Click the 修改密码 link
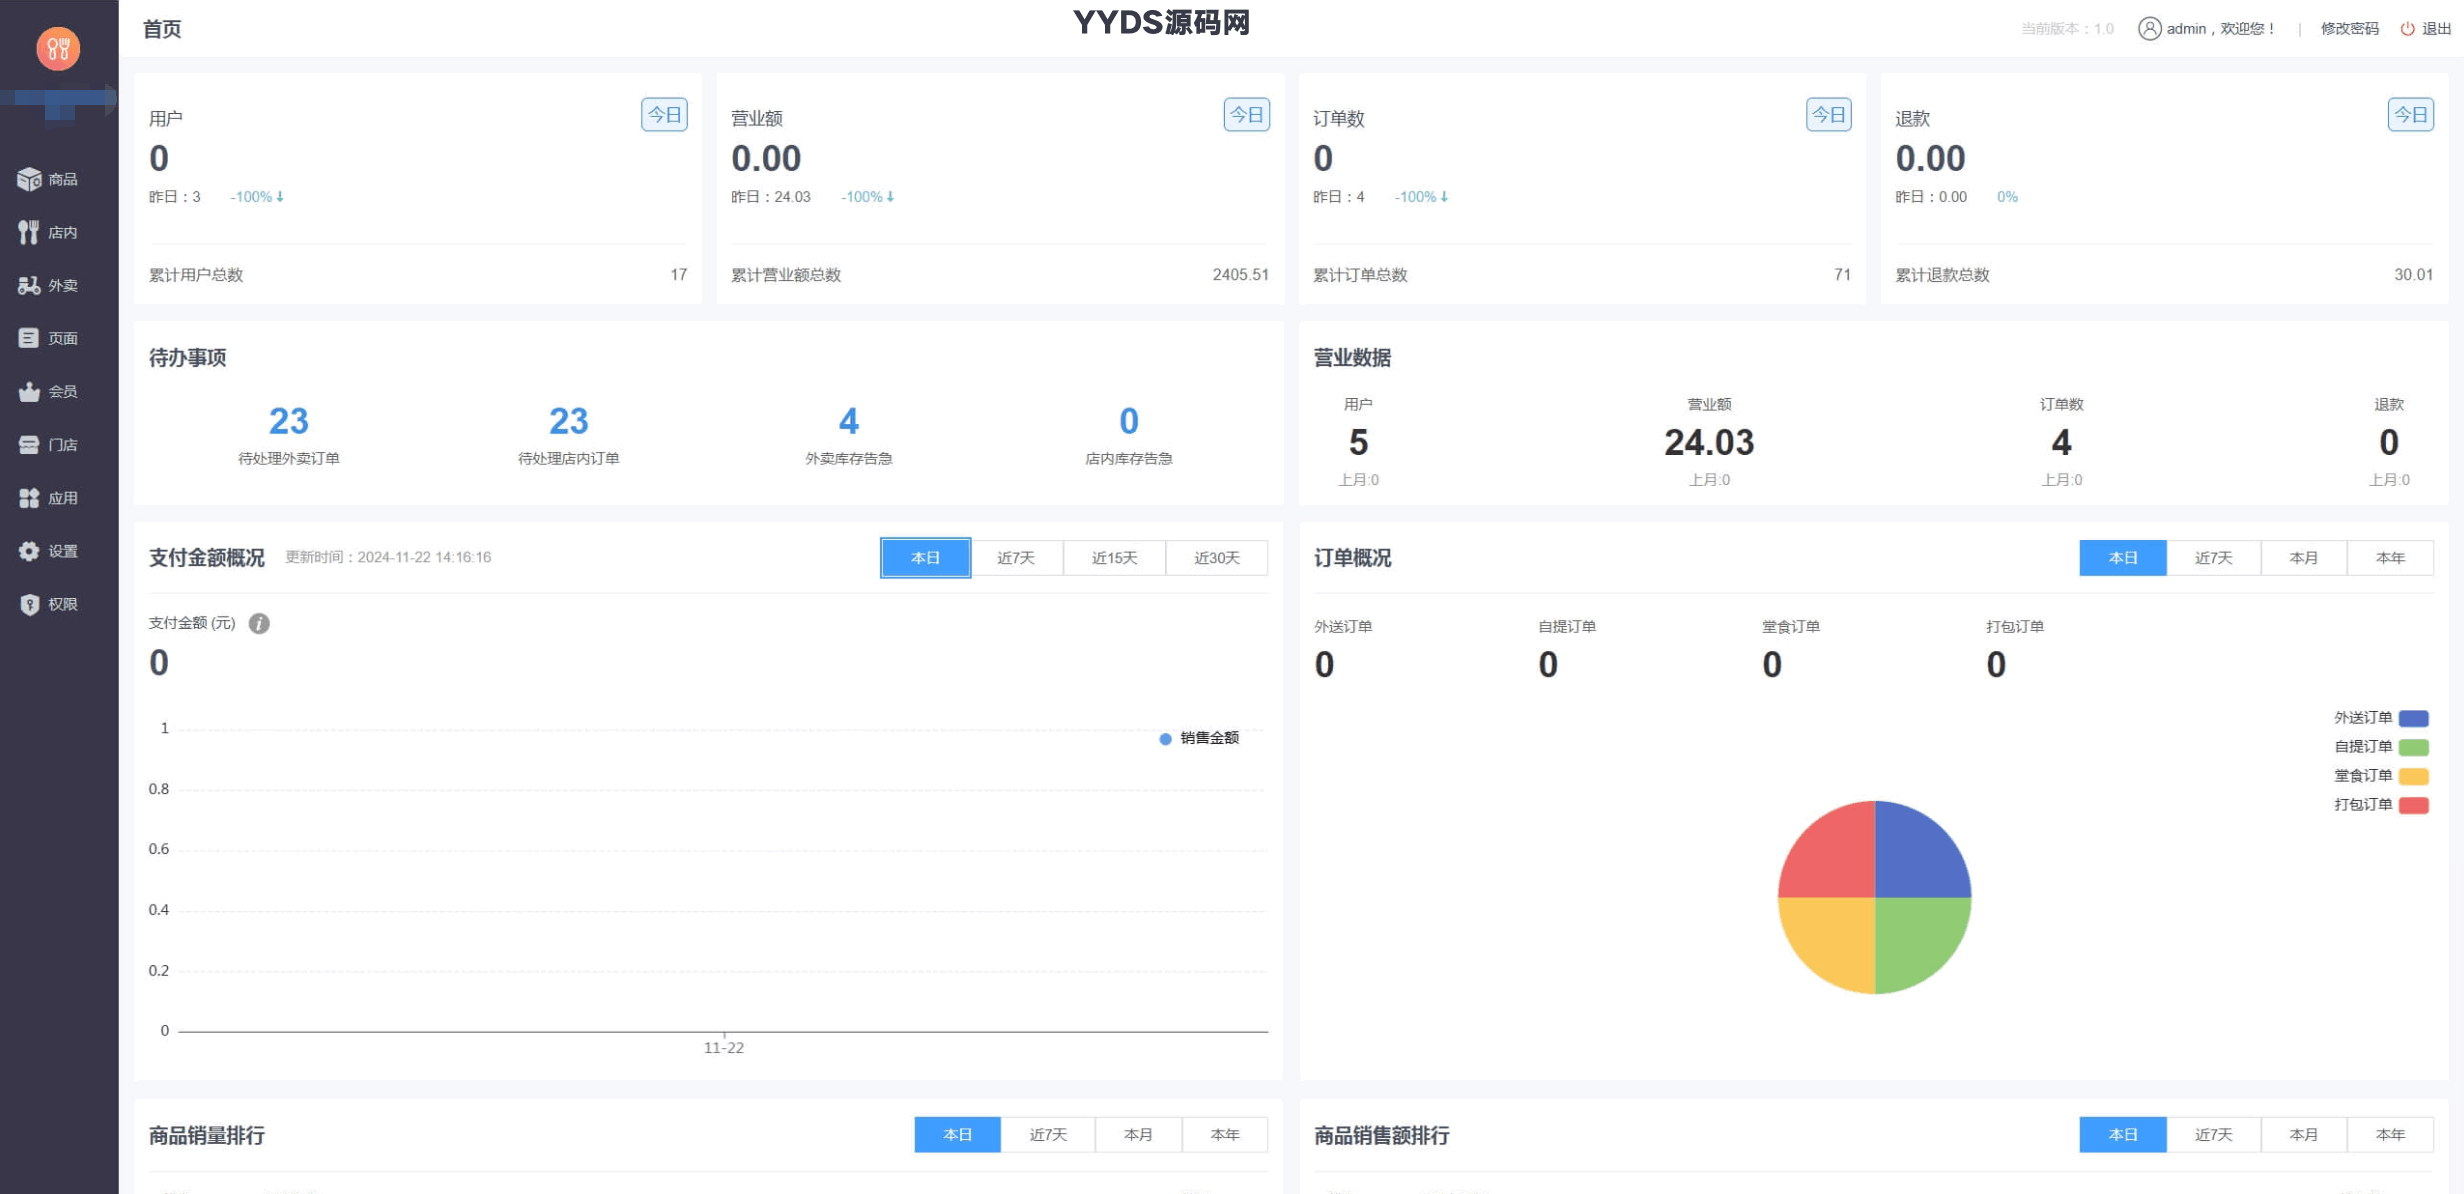Screen dimensions: 2464x1194 tap(2349, 29)
